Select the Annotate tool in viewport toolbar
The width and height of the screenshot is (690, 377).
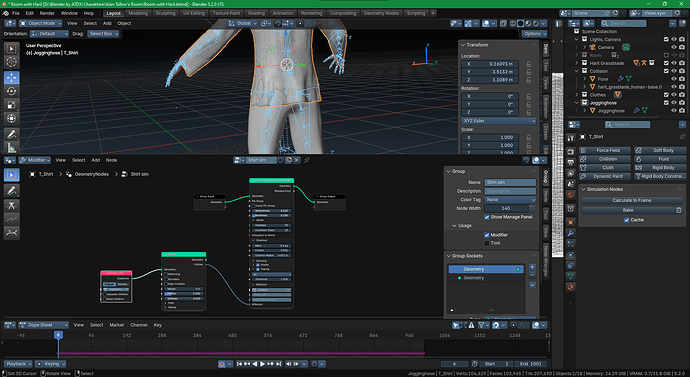tap(11, 134)
